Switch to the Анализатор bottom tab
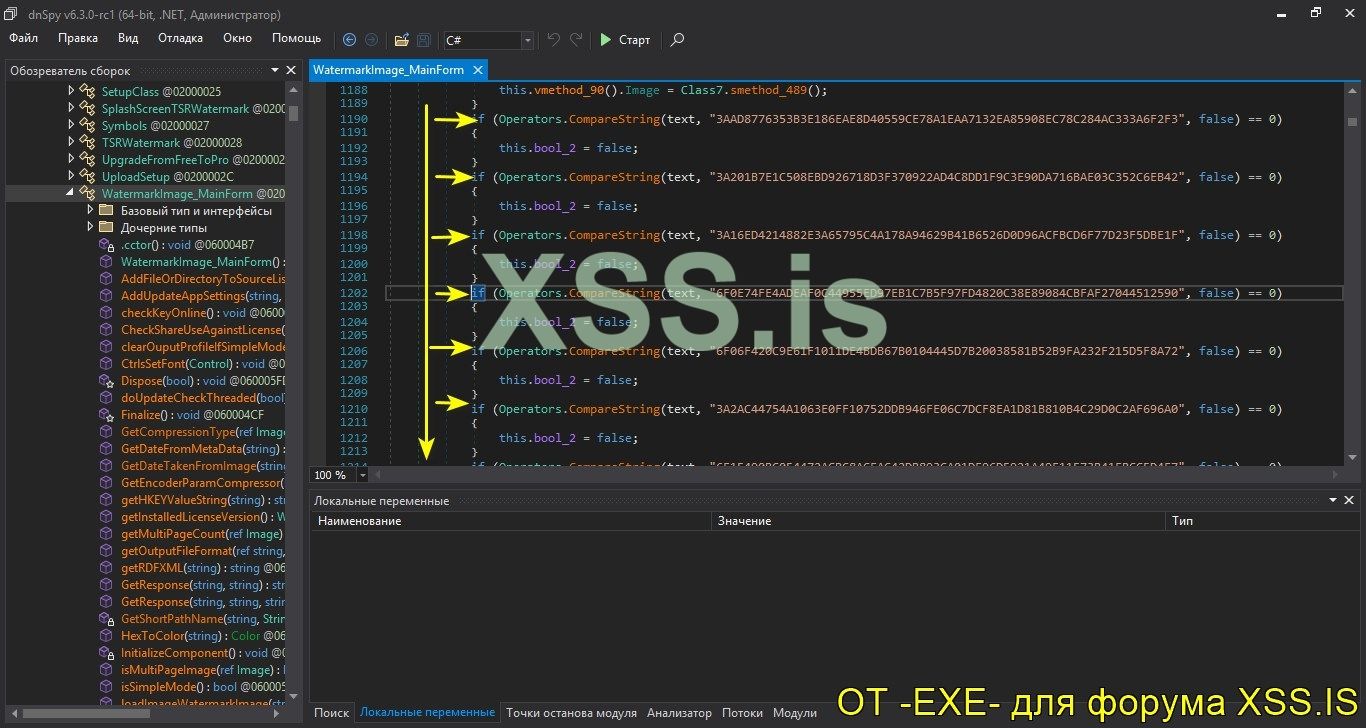Image resolution: width=1366 pixels, height=728 pixels. coord(679,713)
